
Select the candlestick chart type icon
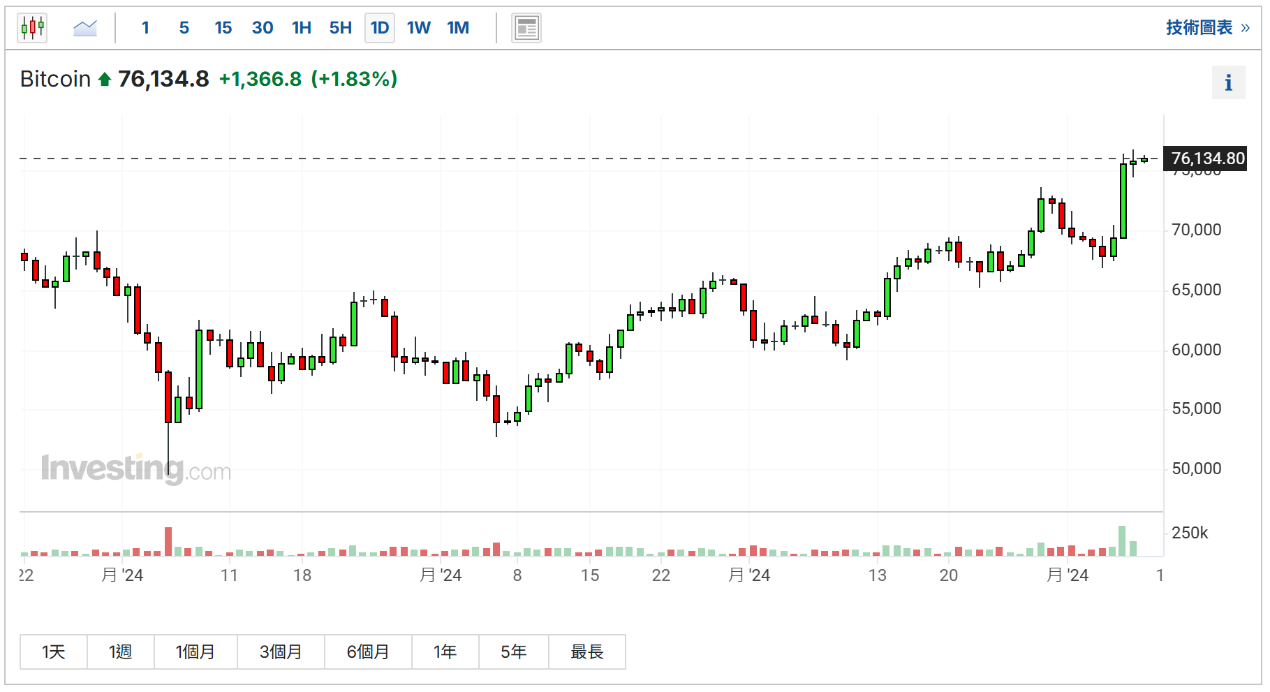33,28
